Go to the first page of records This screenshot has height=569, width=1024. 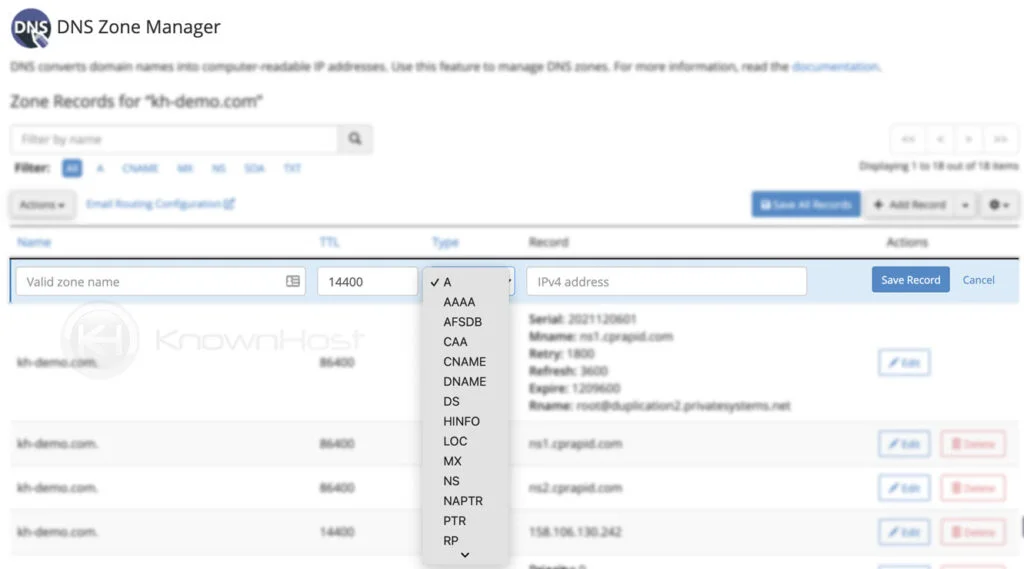(x=908, y=139)
